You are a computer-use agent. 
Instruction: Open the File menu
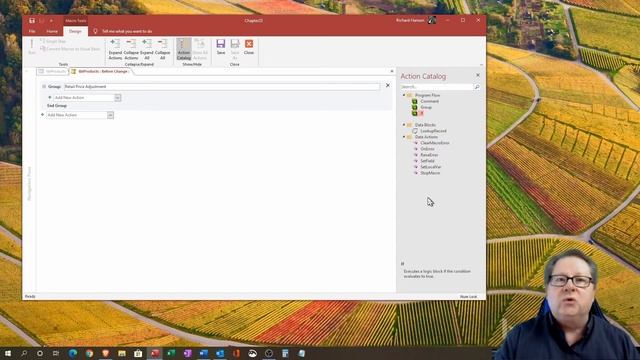pyautogui.click(x=32, y=31)
